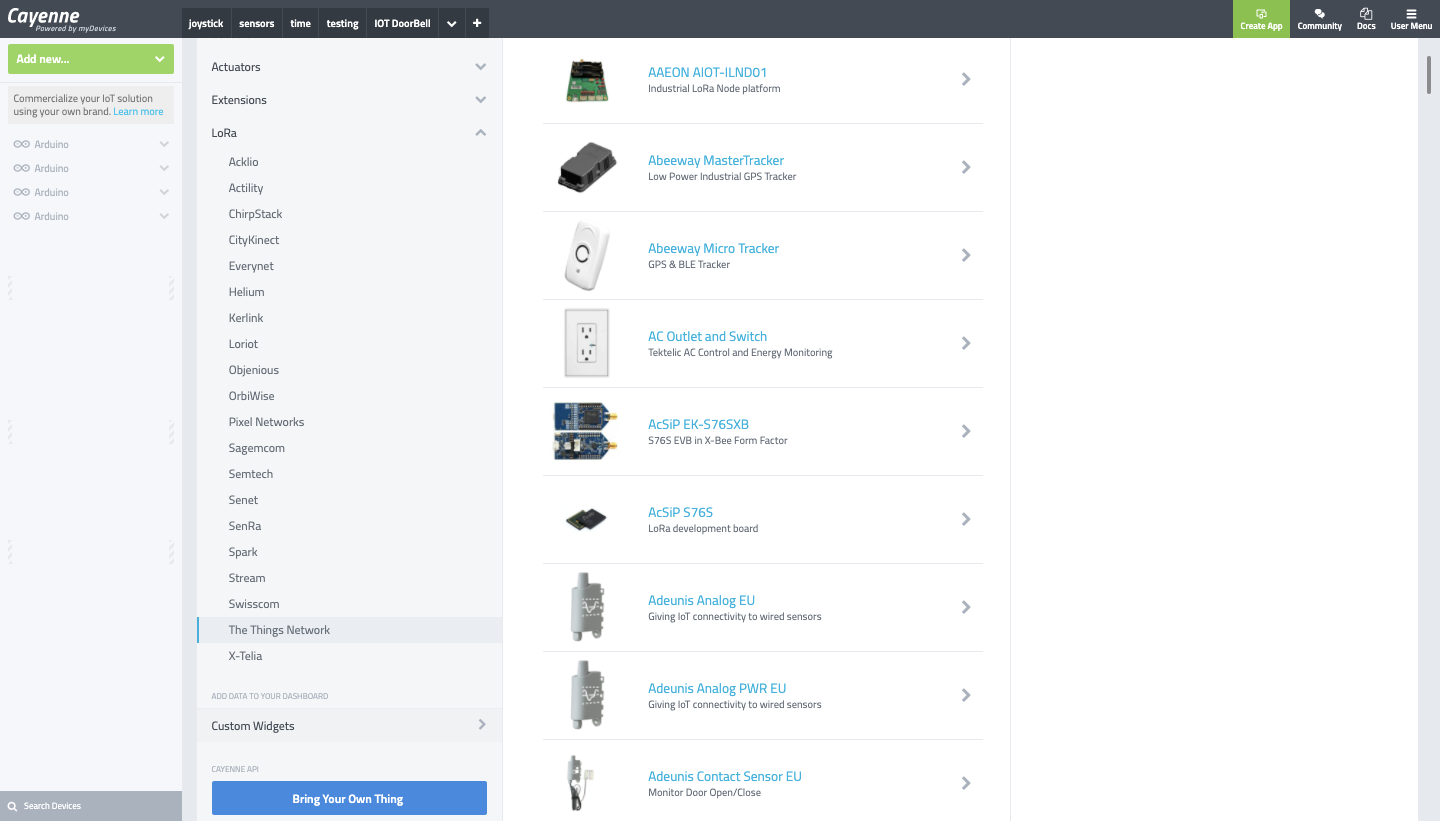
Task: Open arrow for Abeeway MasterTracker
Action: coord(966,167)
